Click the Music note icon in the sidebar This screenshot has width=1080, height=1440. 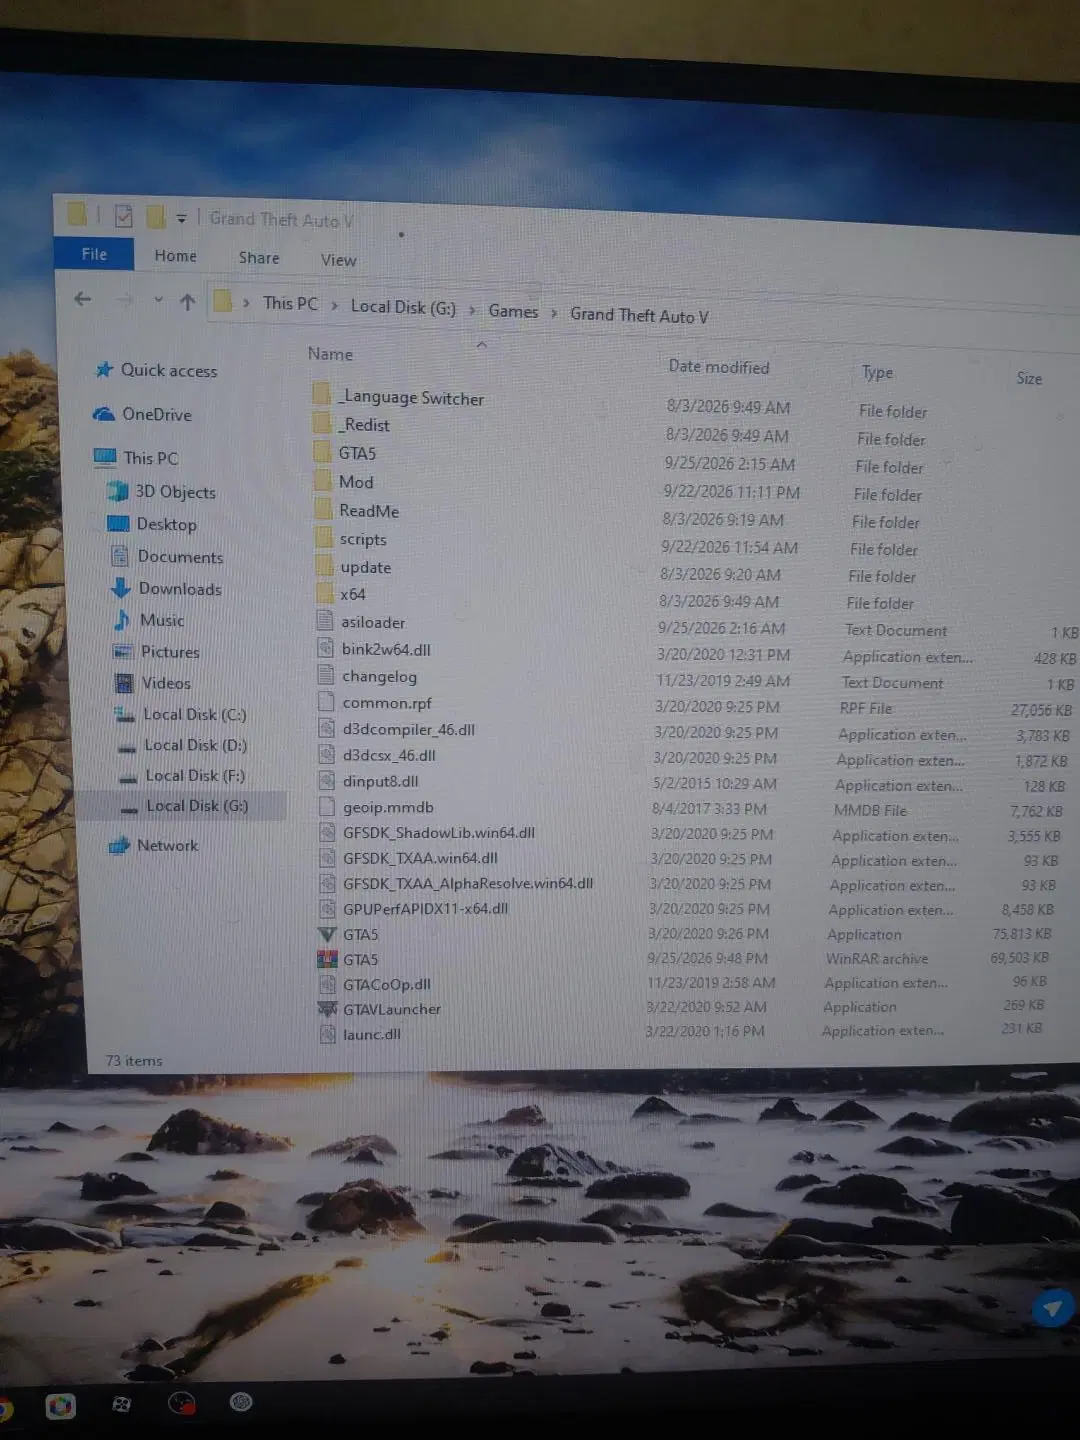122,620
